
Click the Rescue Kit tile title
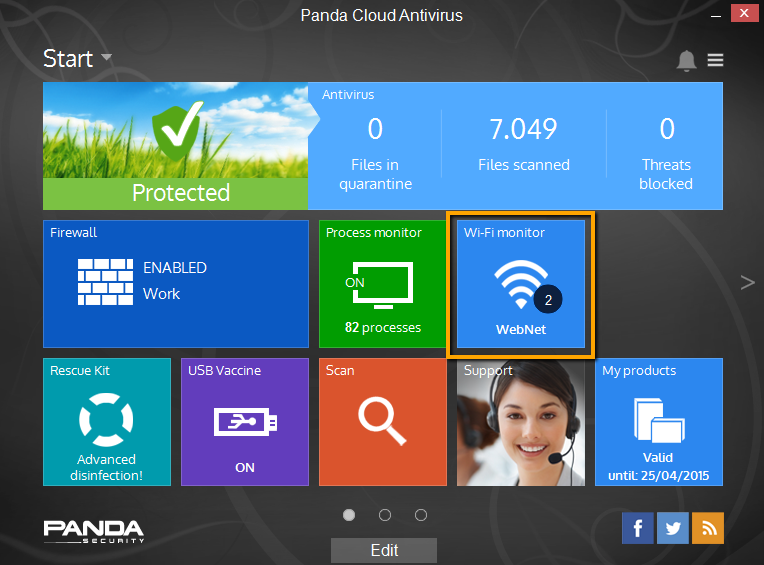80,371
